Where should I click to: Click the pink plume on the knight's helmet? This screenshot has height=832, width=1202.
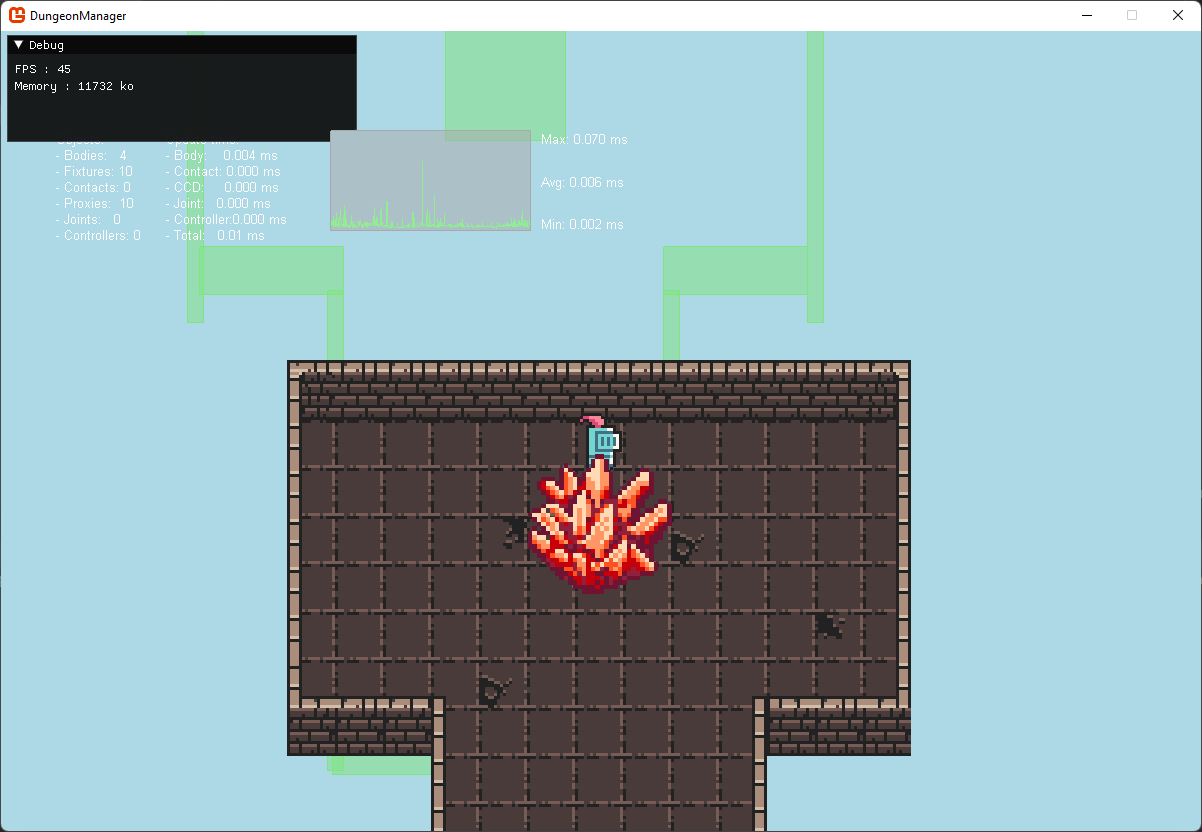coord(593,419)
